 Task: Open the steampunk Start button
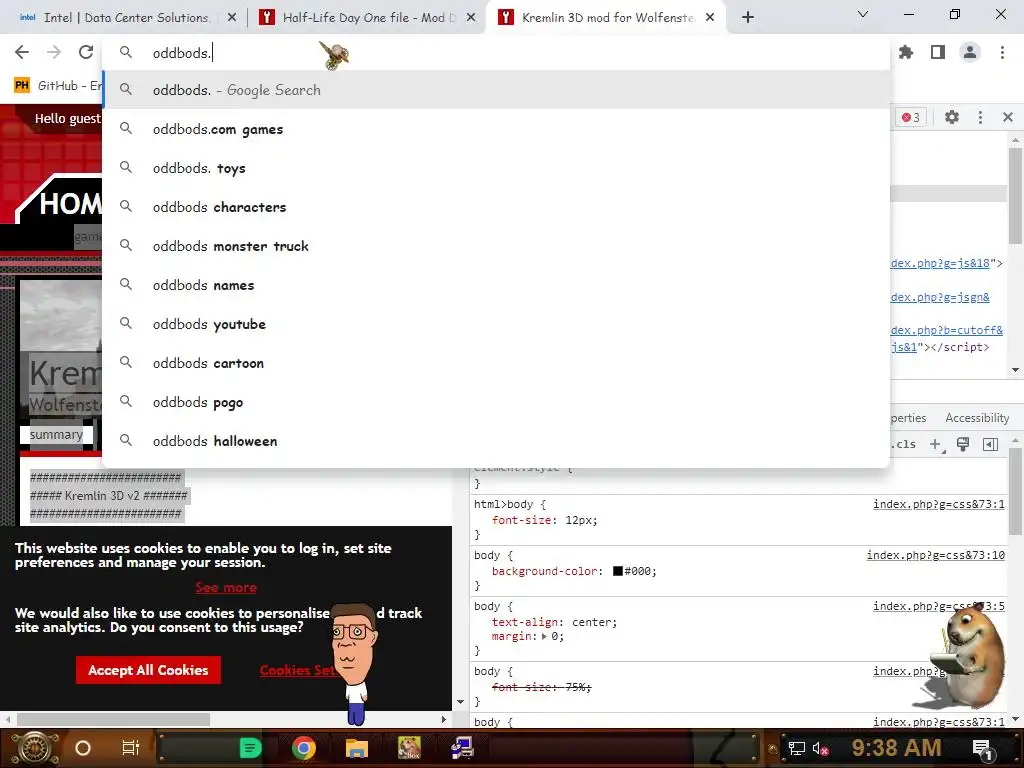[x=35, y=748]
